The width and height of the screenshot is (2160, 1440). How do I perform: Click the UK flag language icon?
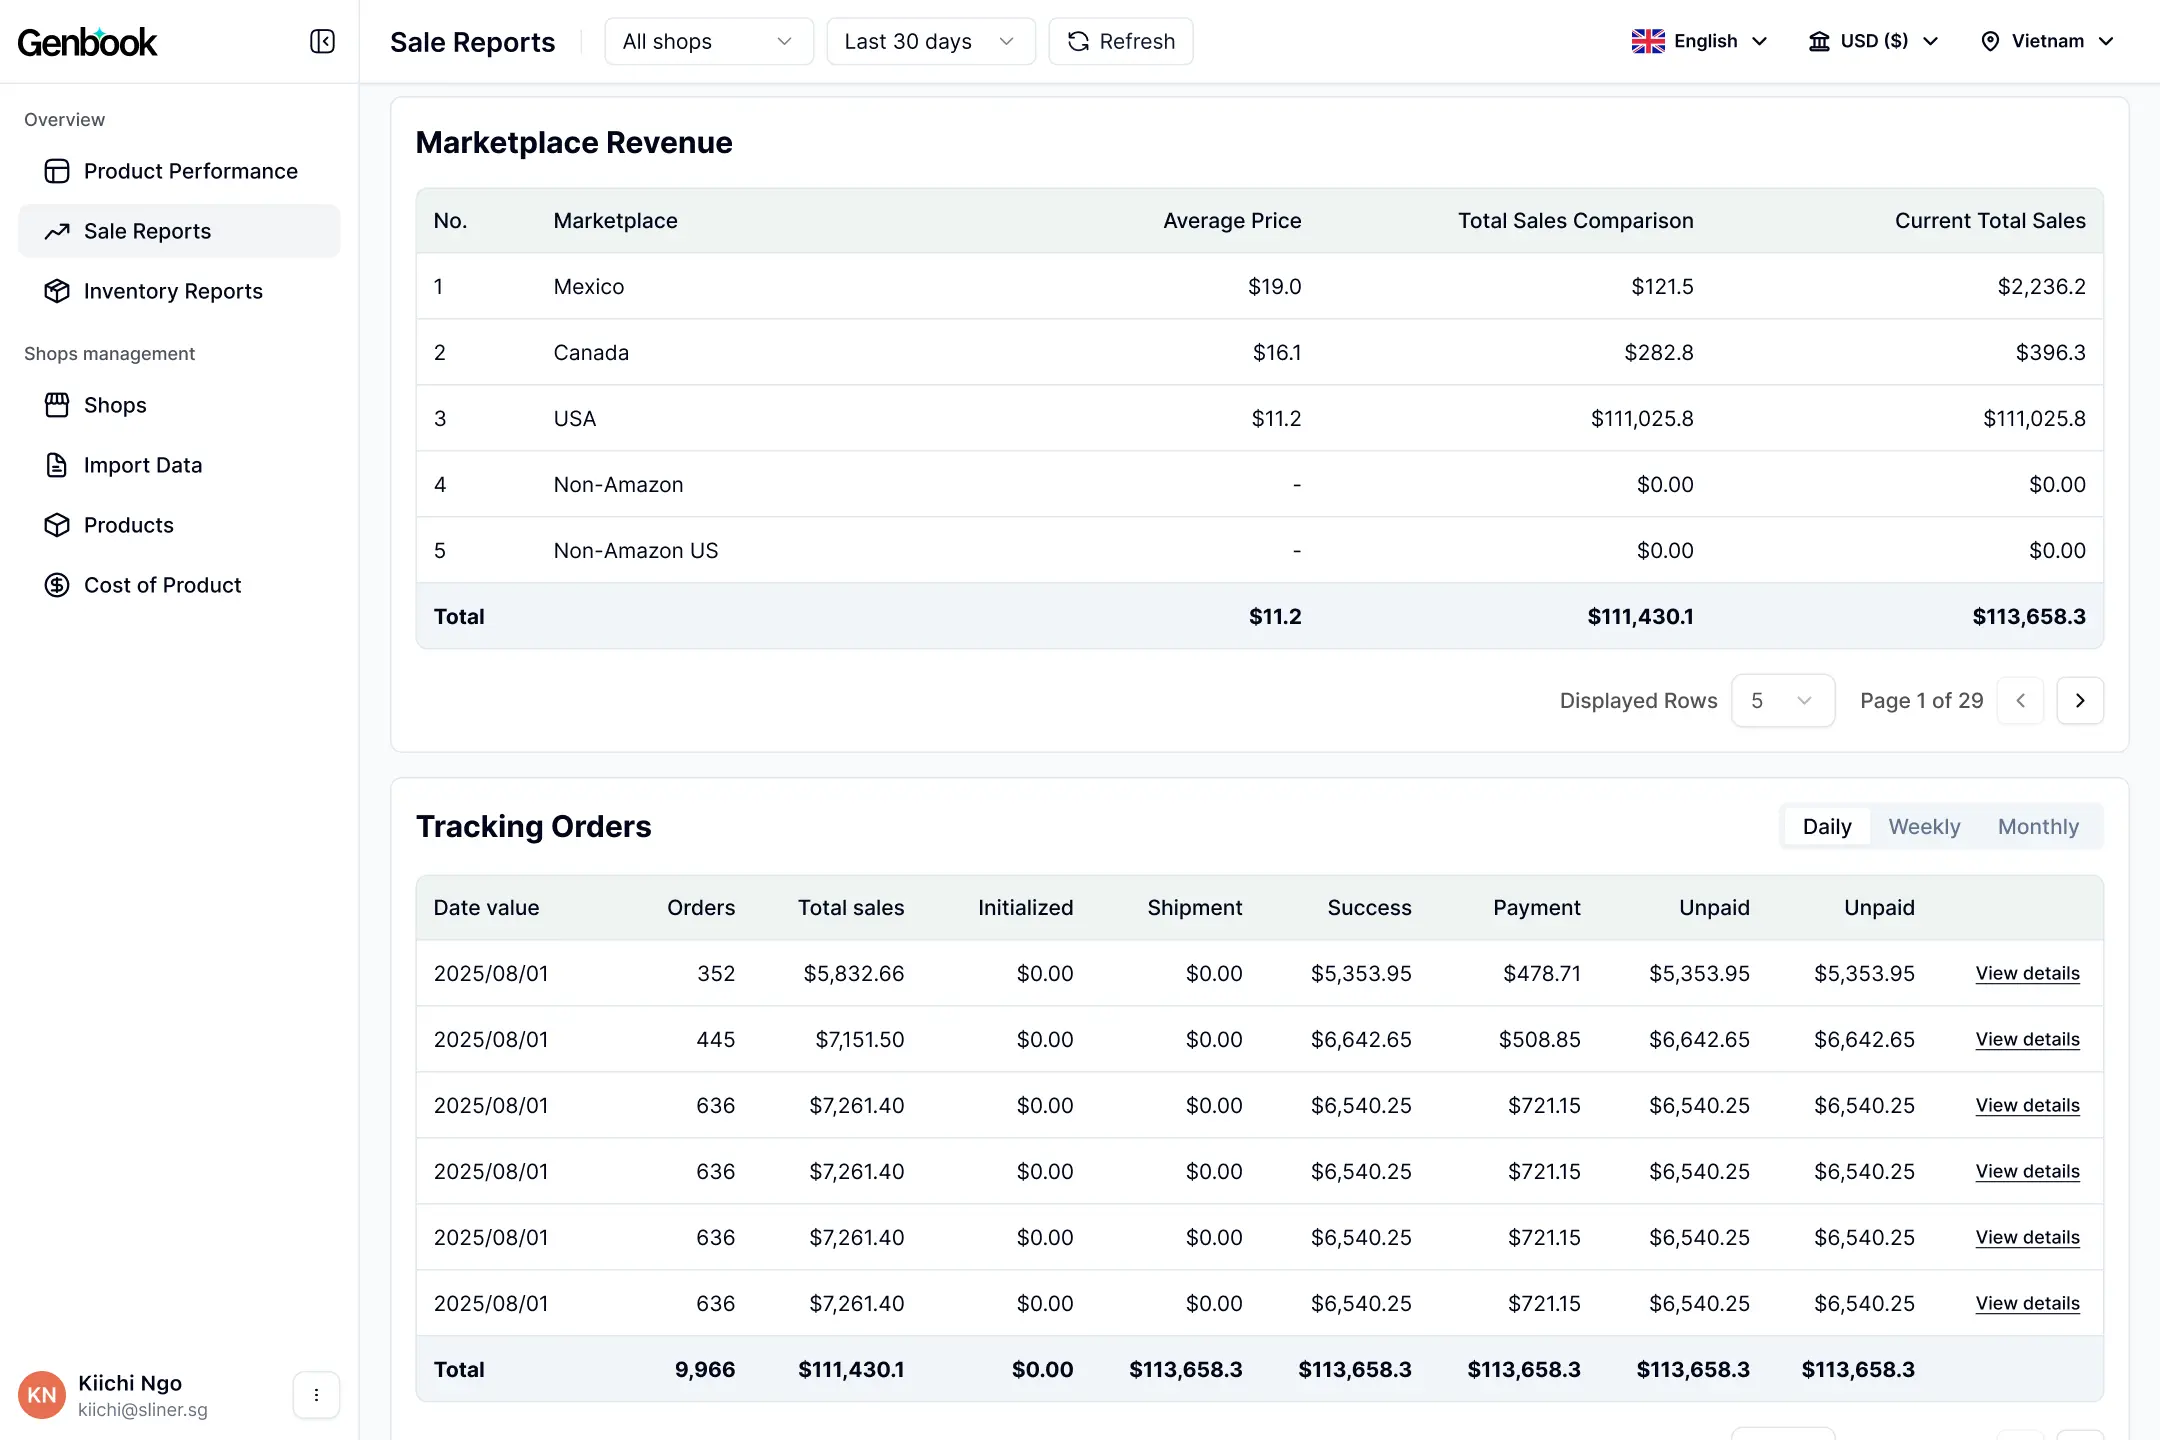click(1648, 41)
